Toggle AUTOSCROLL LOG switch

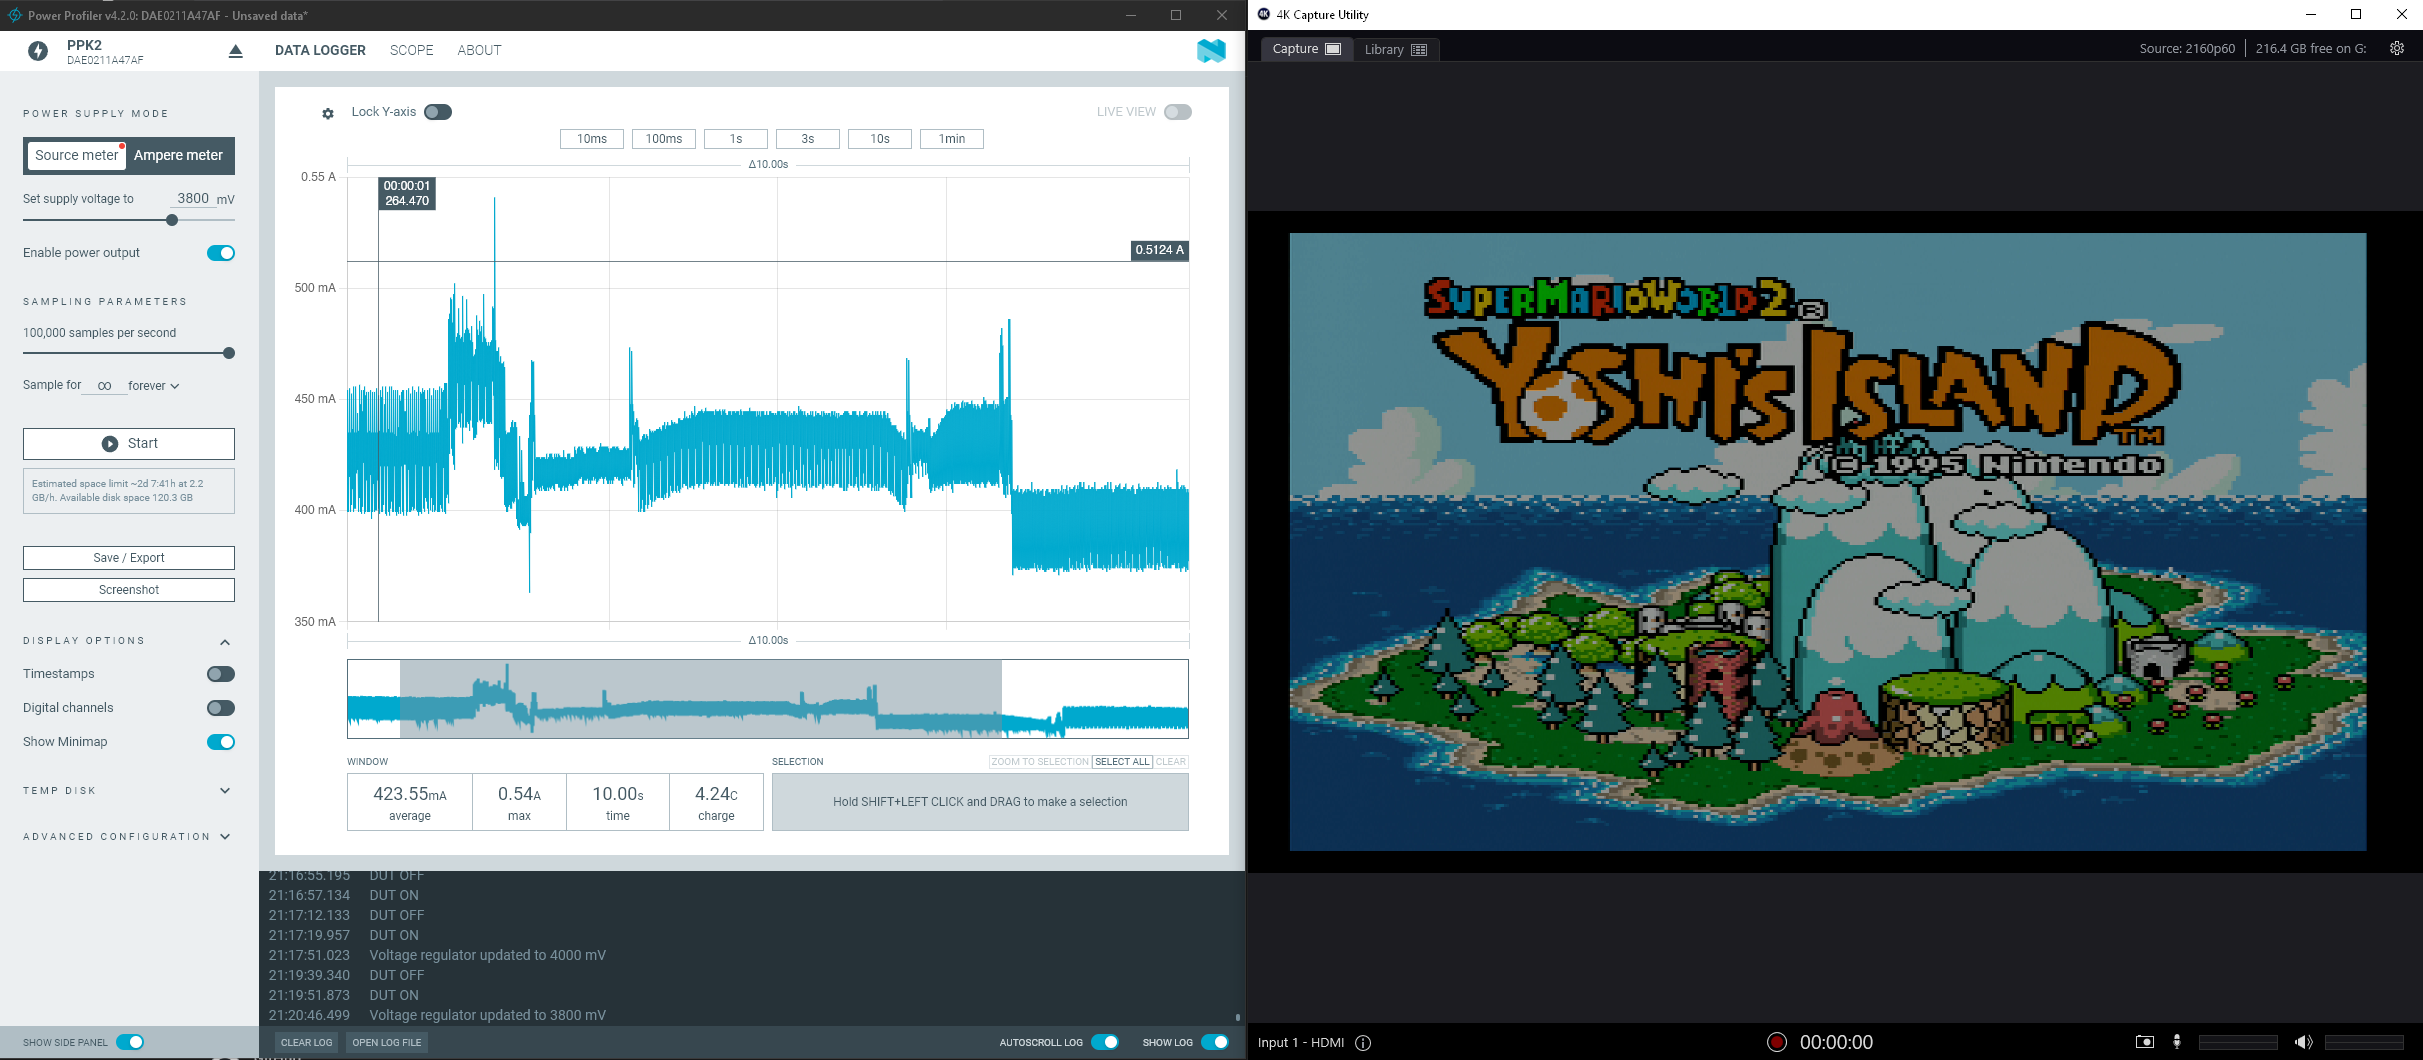click(x=1105, y=1042)
